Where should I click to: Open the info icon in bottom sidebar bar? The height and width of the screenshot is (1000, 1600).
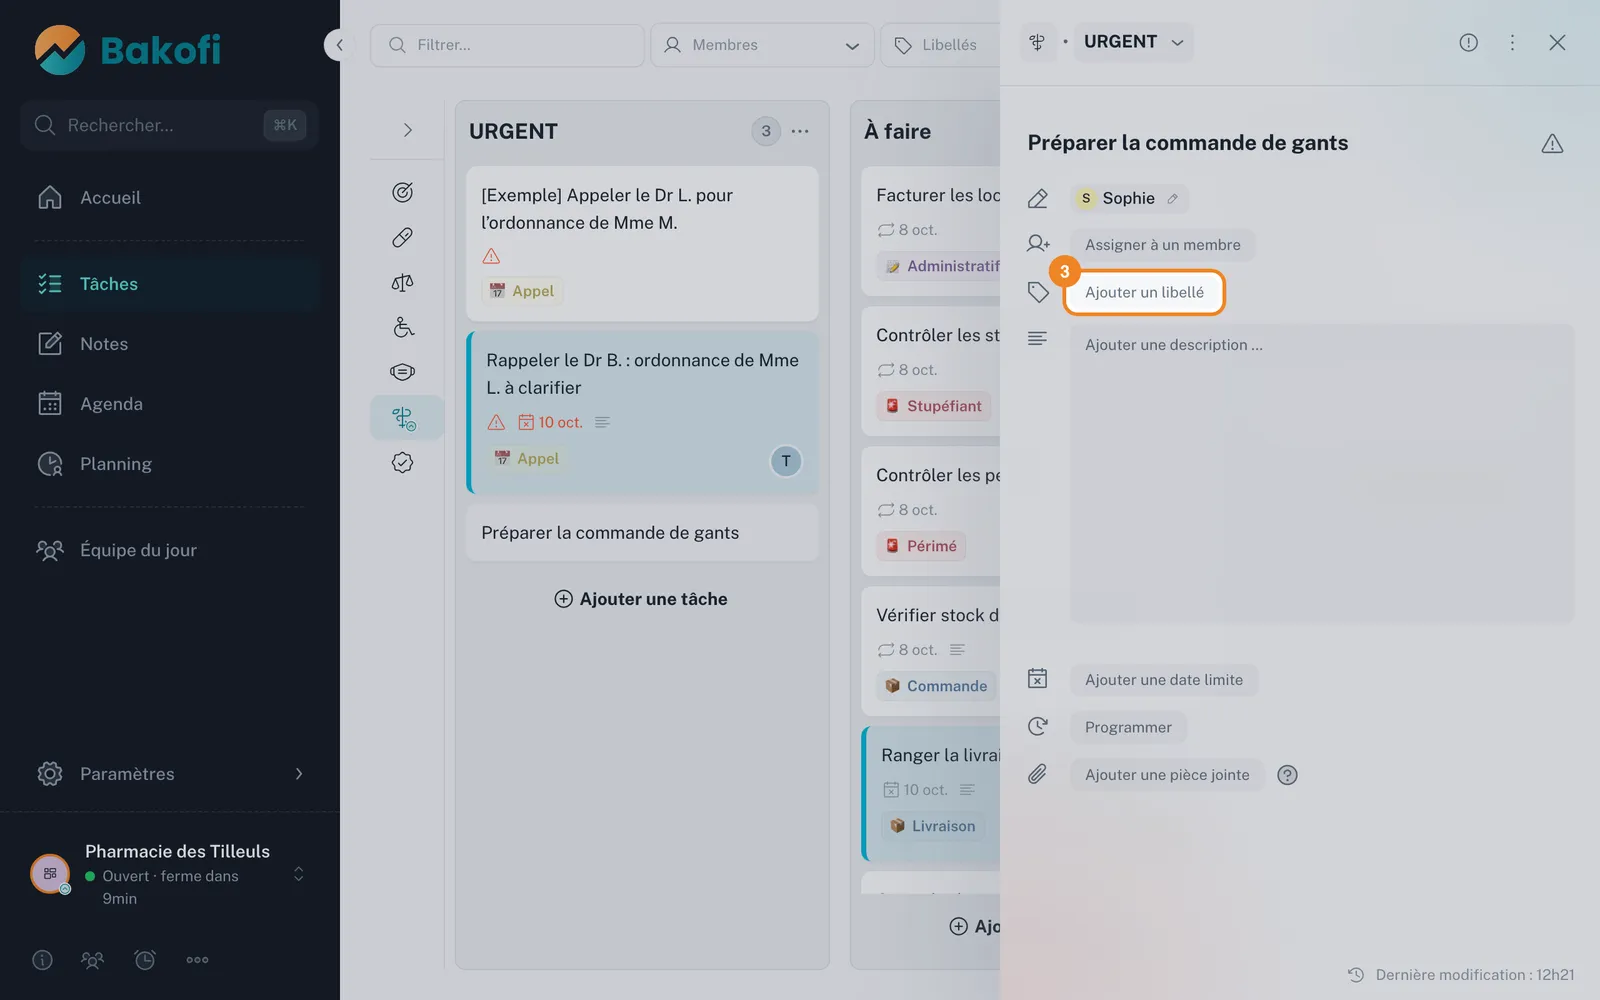coord(42,960)
